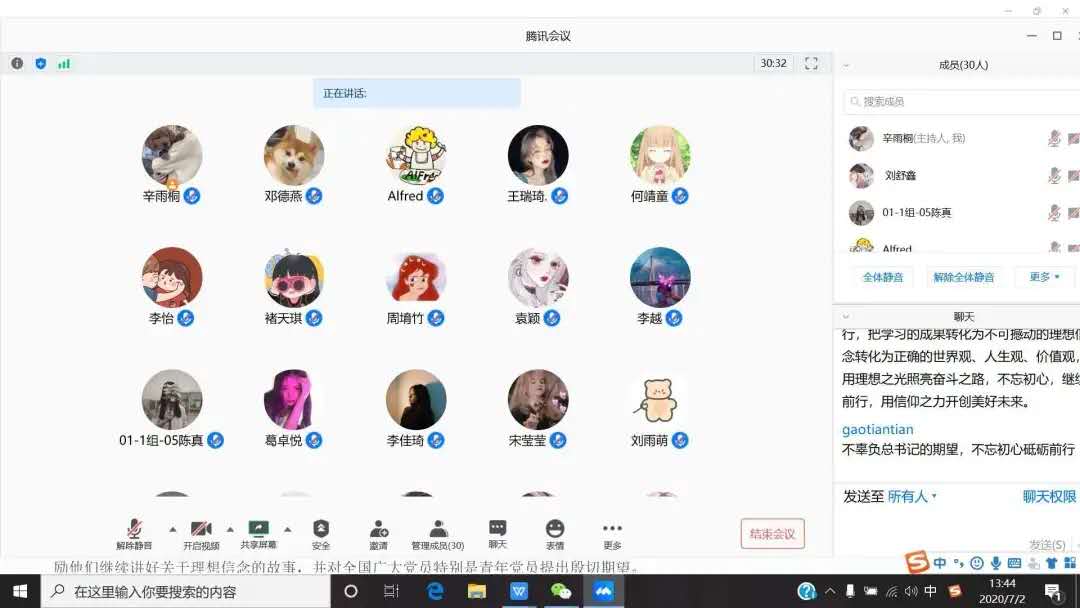The image size is (1080, 608).
Task: Collapse the 成员(30人) panel chevron
Action: click(x=847, y=65)
